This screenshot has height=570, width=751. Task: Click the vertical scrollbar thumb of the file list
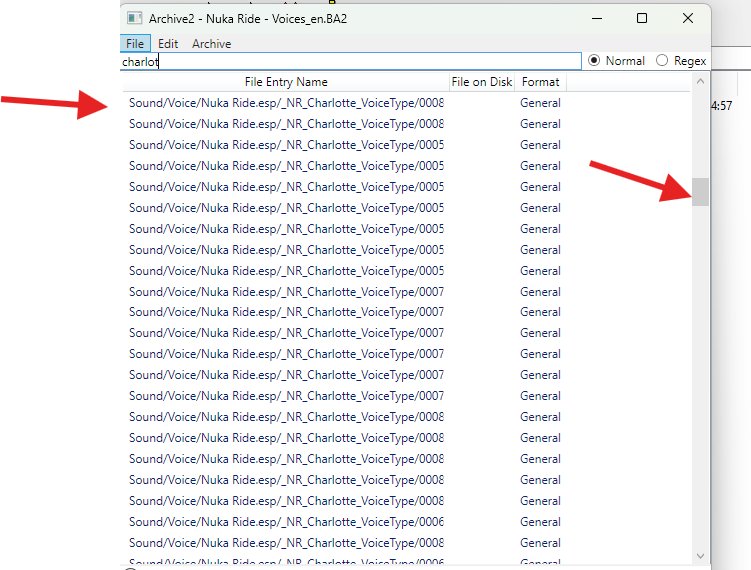click(700, 192)
